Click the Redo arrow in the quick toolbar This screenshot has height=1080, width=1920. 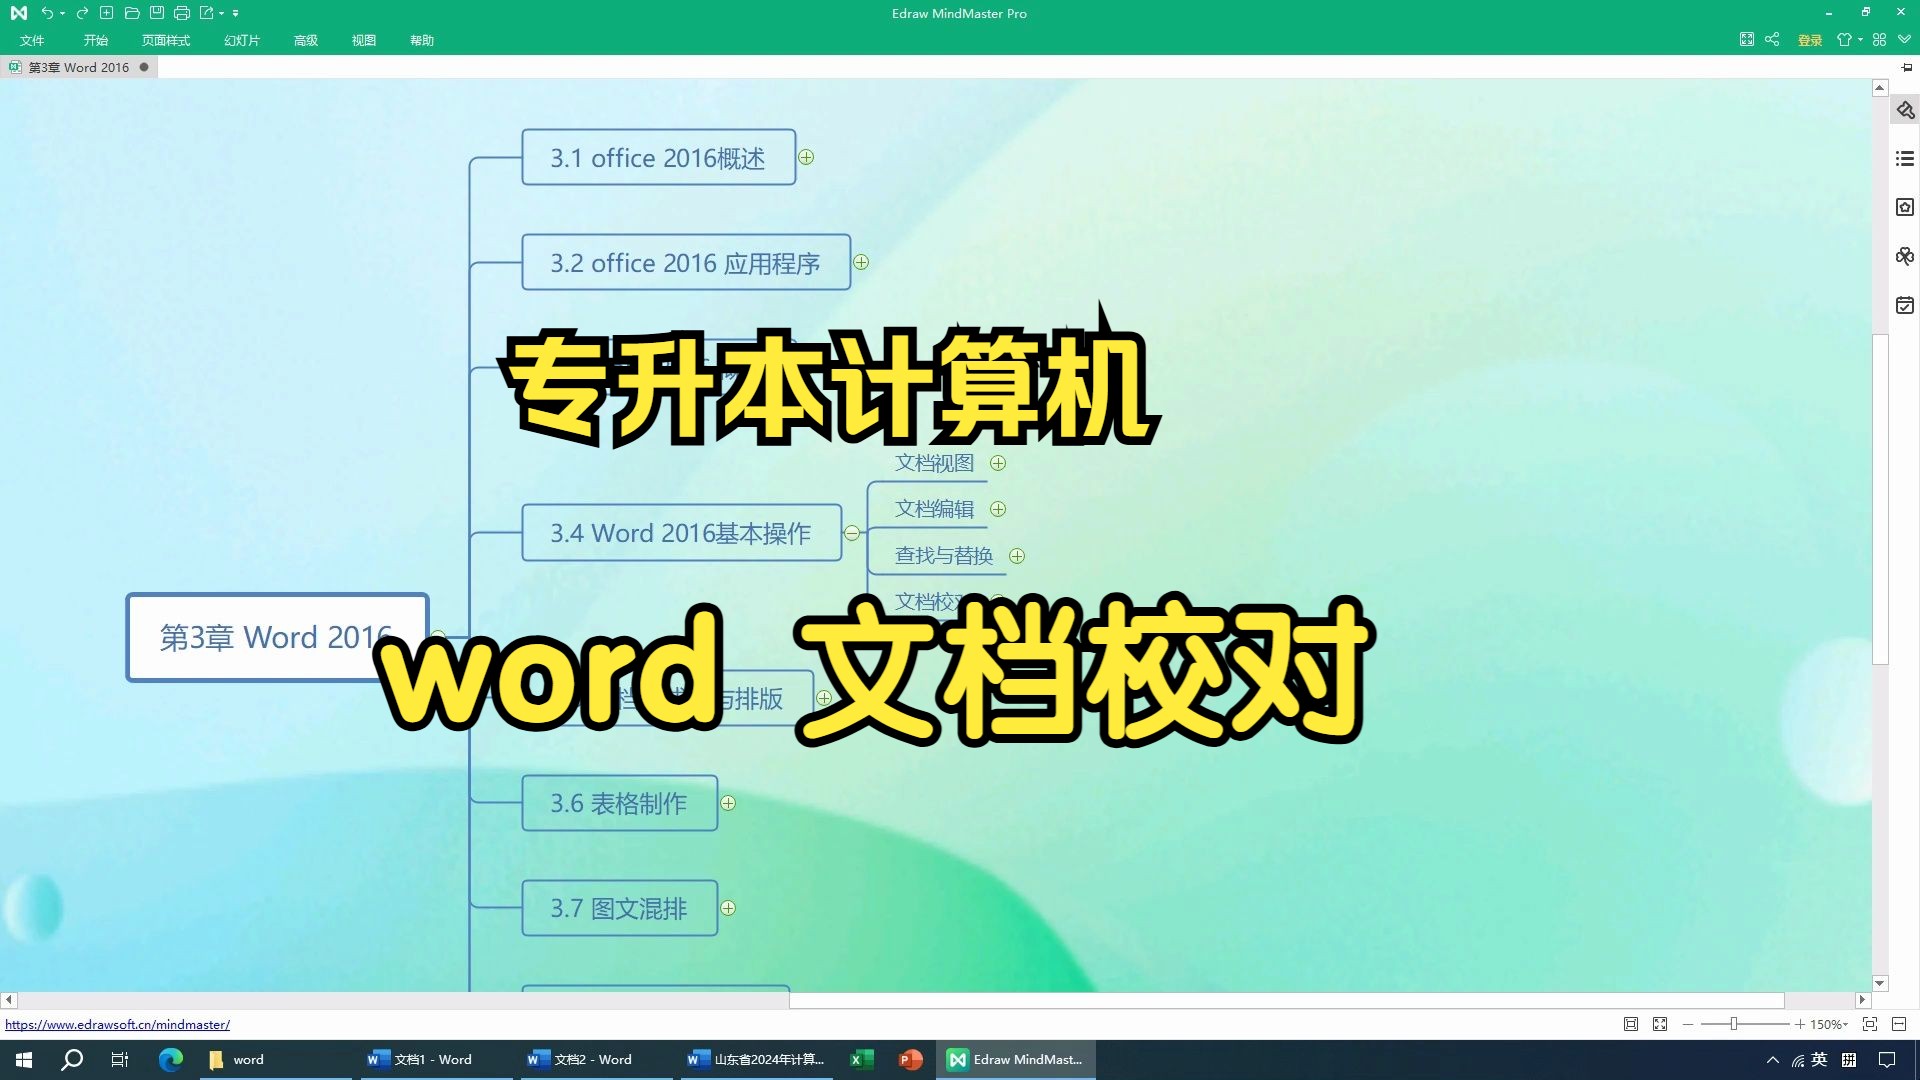82,13
